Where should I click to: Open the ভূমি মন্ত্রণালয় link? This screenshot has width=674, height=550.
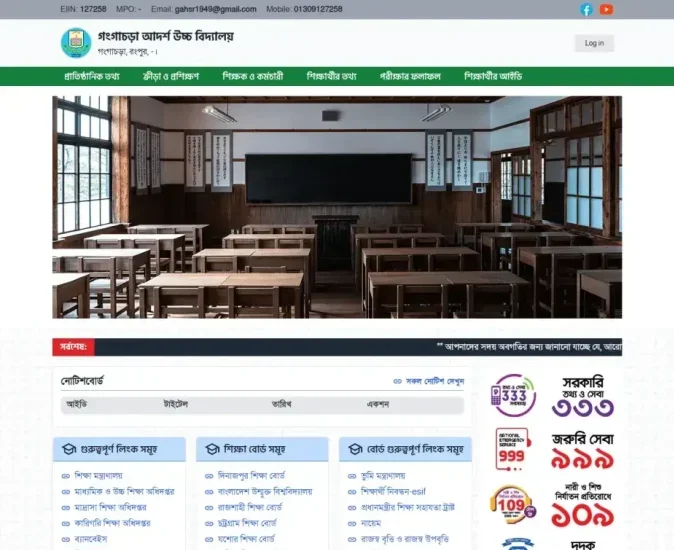coord(383,476)
